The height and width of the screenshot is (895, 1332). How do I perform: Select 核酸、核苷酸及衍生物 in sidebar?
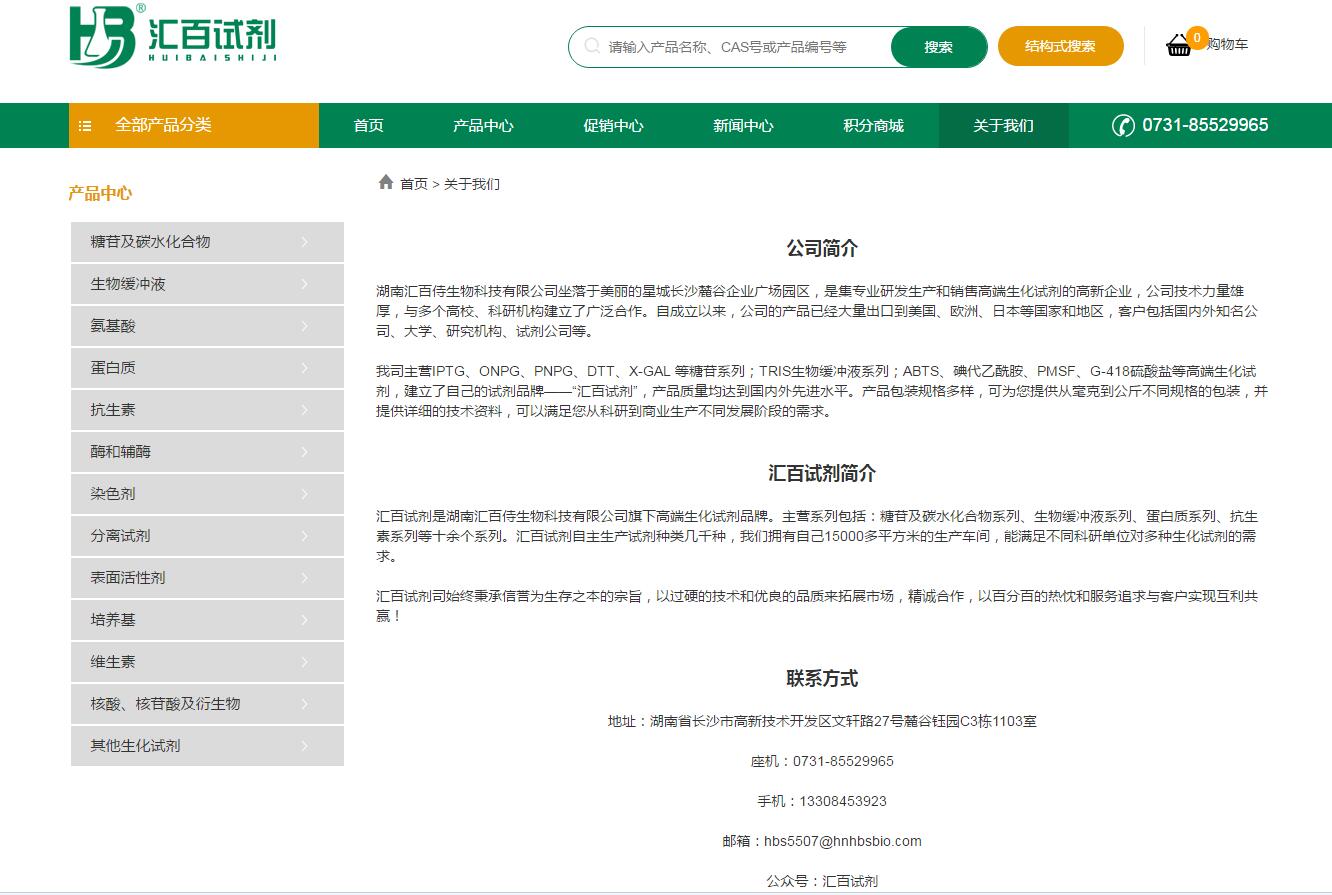point(165,704)
